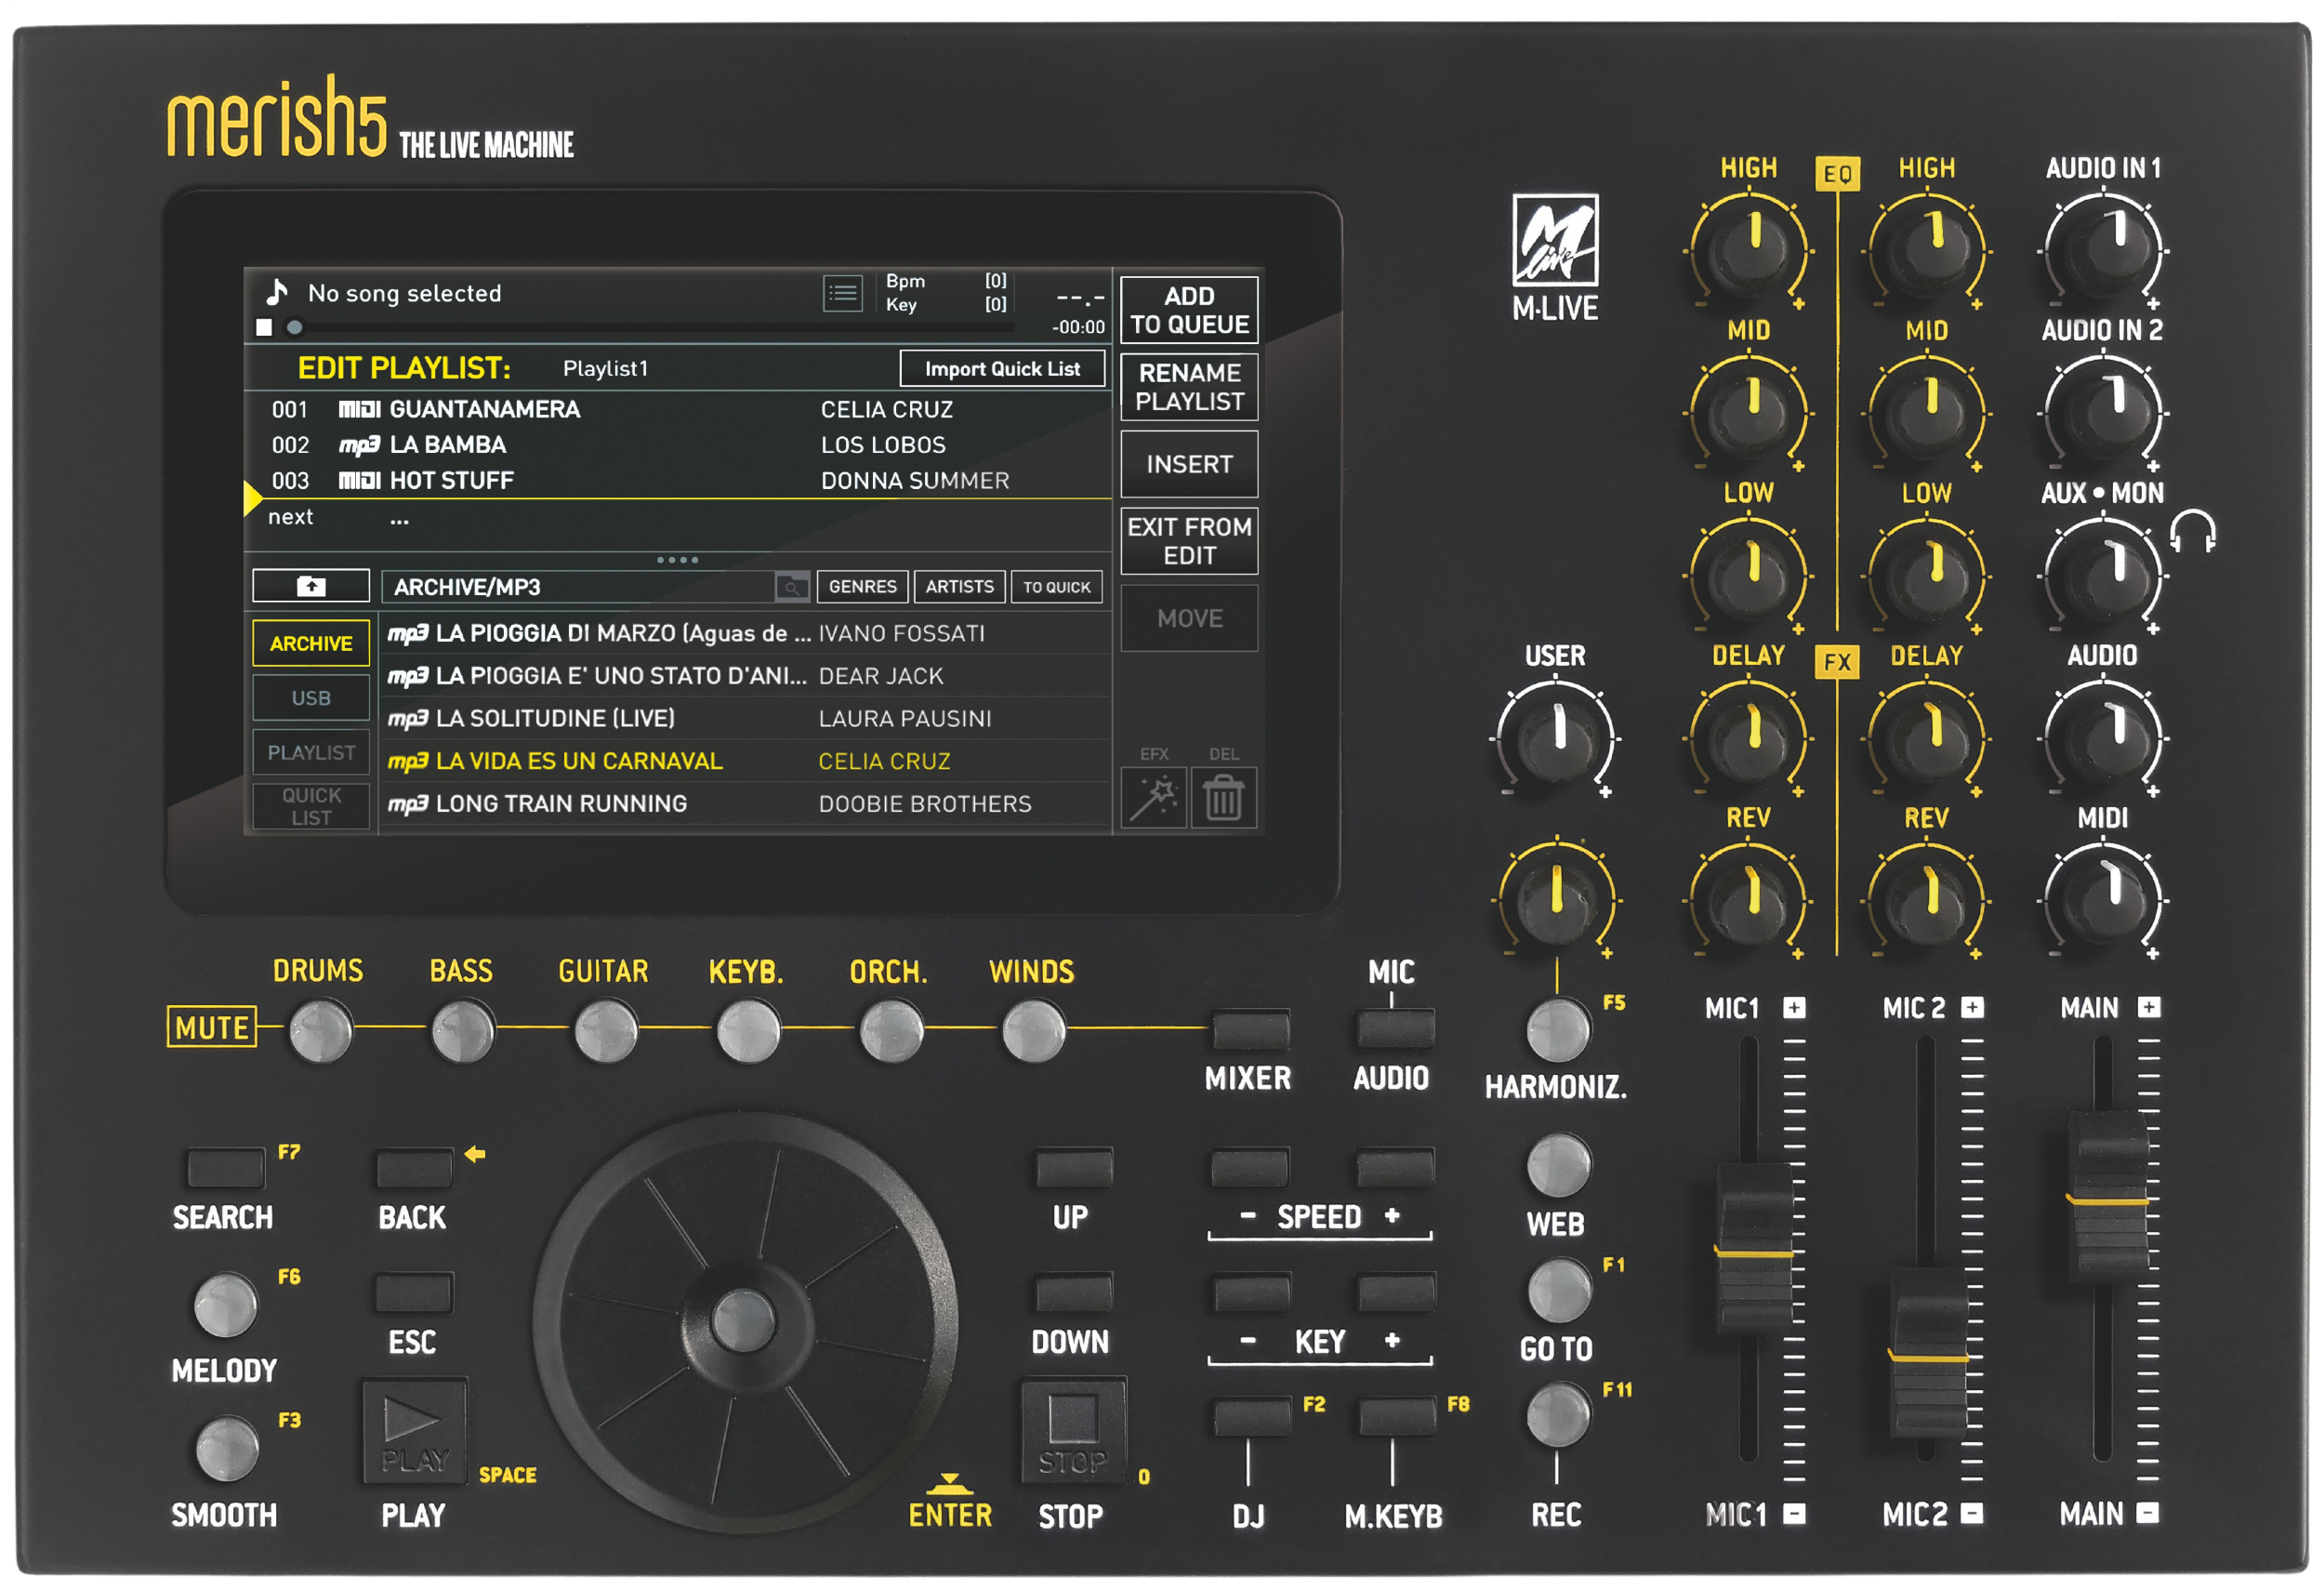Viewport: 2324px width, 1590px height.
Task: Click the WEB round button
Action: click(x=1559, y=1165)
